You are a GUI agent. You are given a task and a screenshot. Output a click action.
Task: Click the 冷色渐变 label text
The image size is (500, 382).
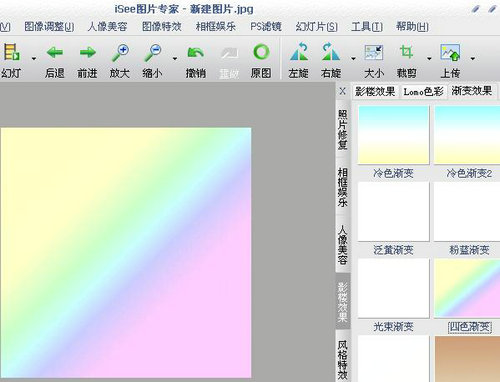[393, 173]
